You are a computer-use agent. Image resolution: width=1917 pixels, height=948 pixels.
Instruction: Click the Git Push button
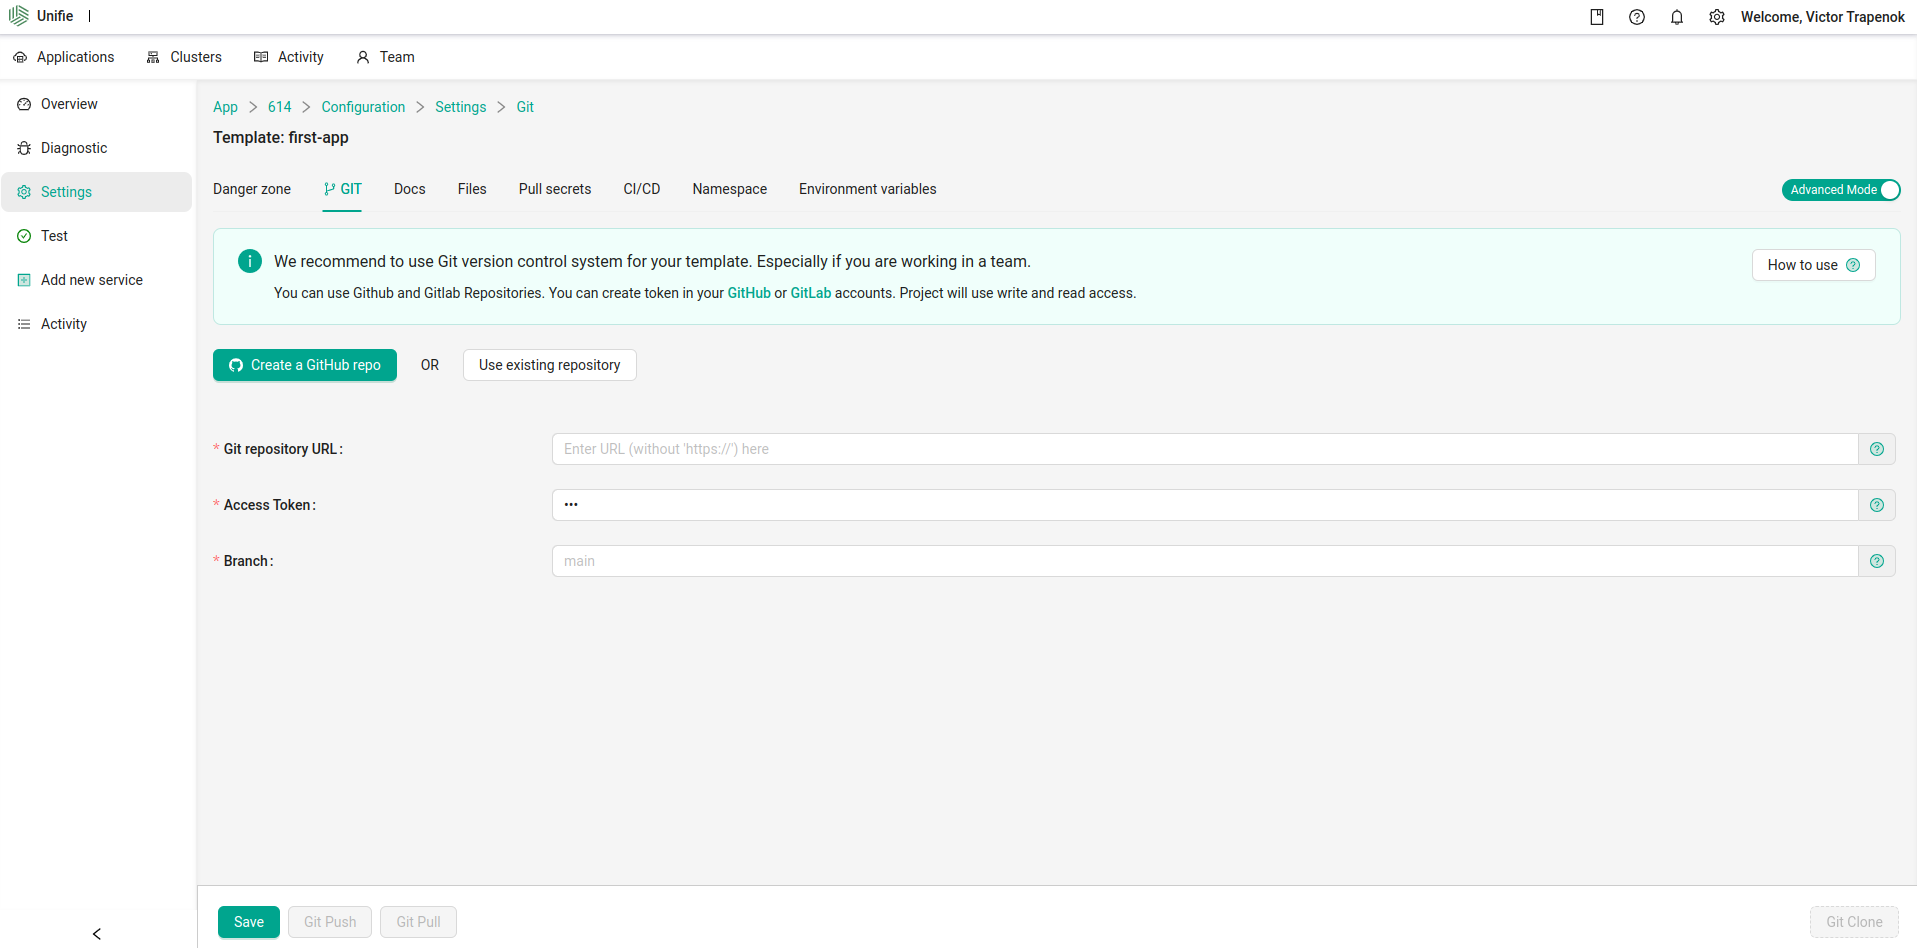tap(330, 922)
